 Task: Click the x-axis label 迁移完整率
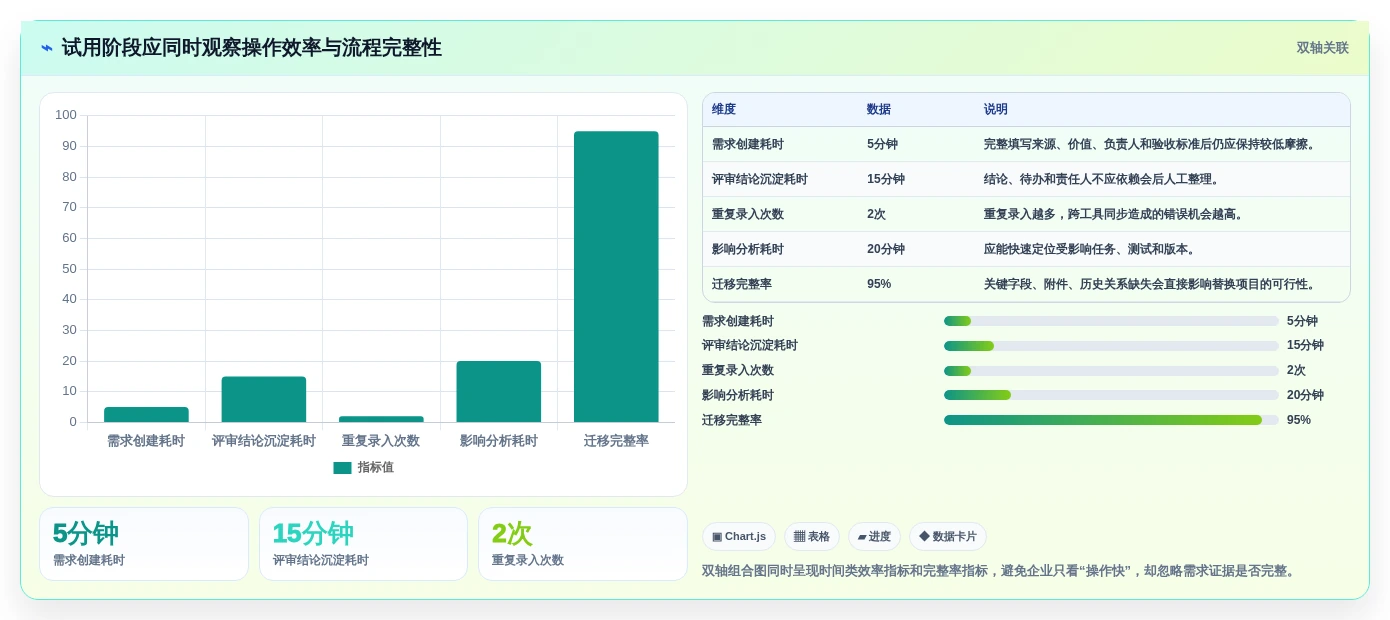click(x=616, y=441)
